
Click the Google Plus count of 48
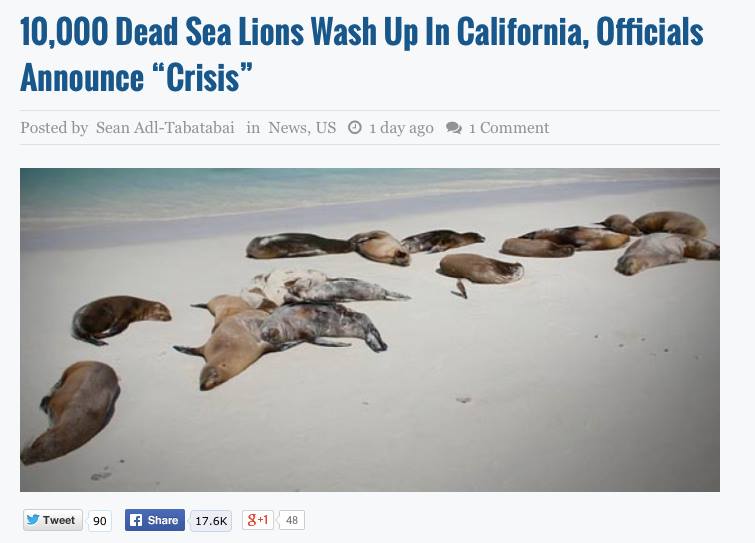pos(292,520)
